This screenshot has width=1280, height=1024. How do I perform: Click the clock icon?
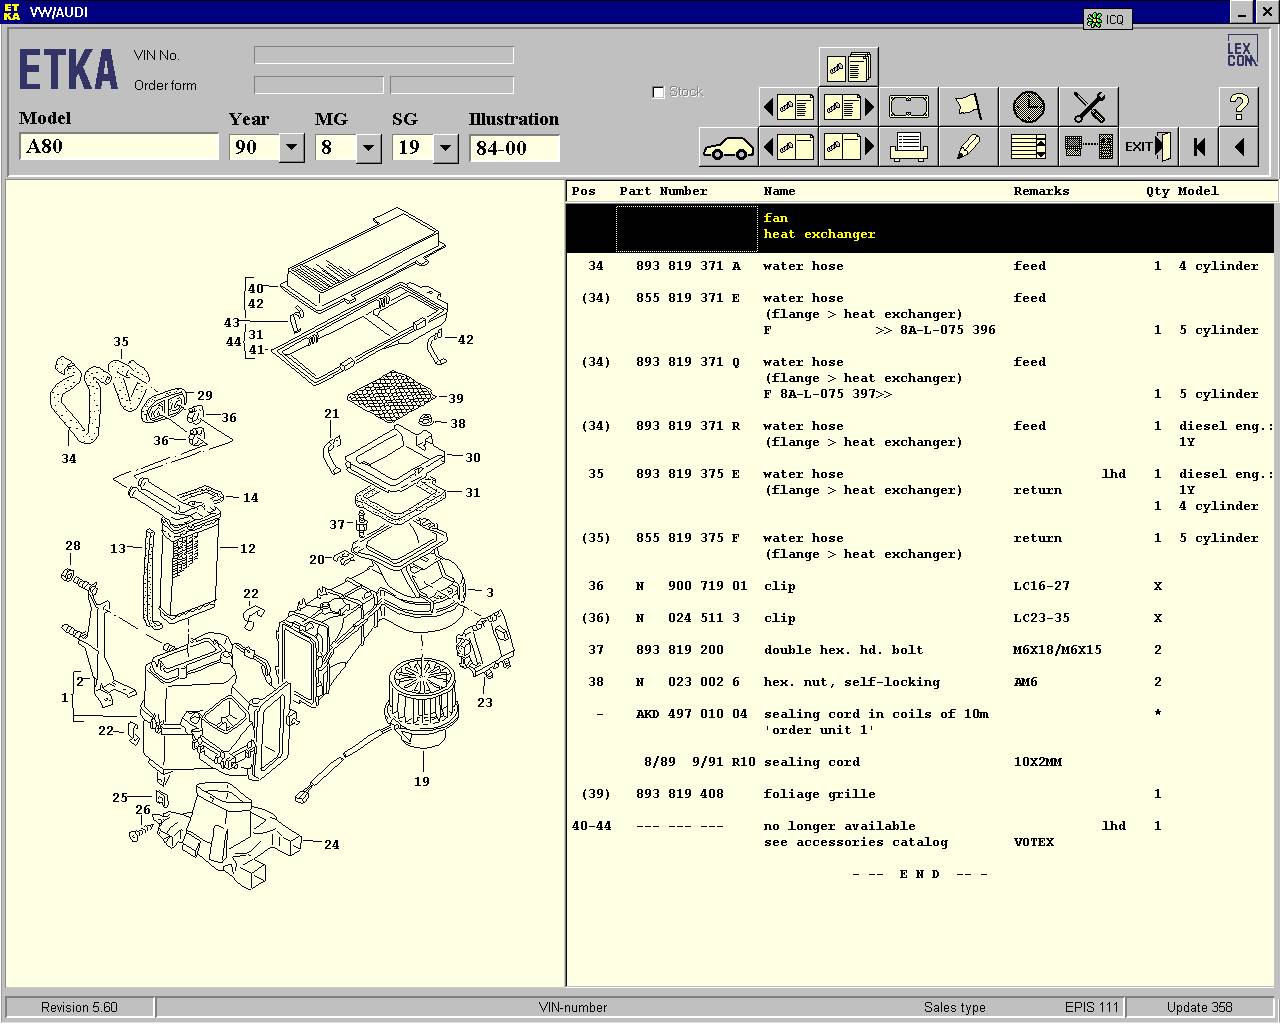point(1028,106)
